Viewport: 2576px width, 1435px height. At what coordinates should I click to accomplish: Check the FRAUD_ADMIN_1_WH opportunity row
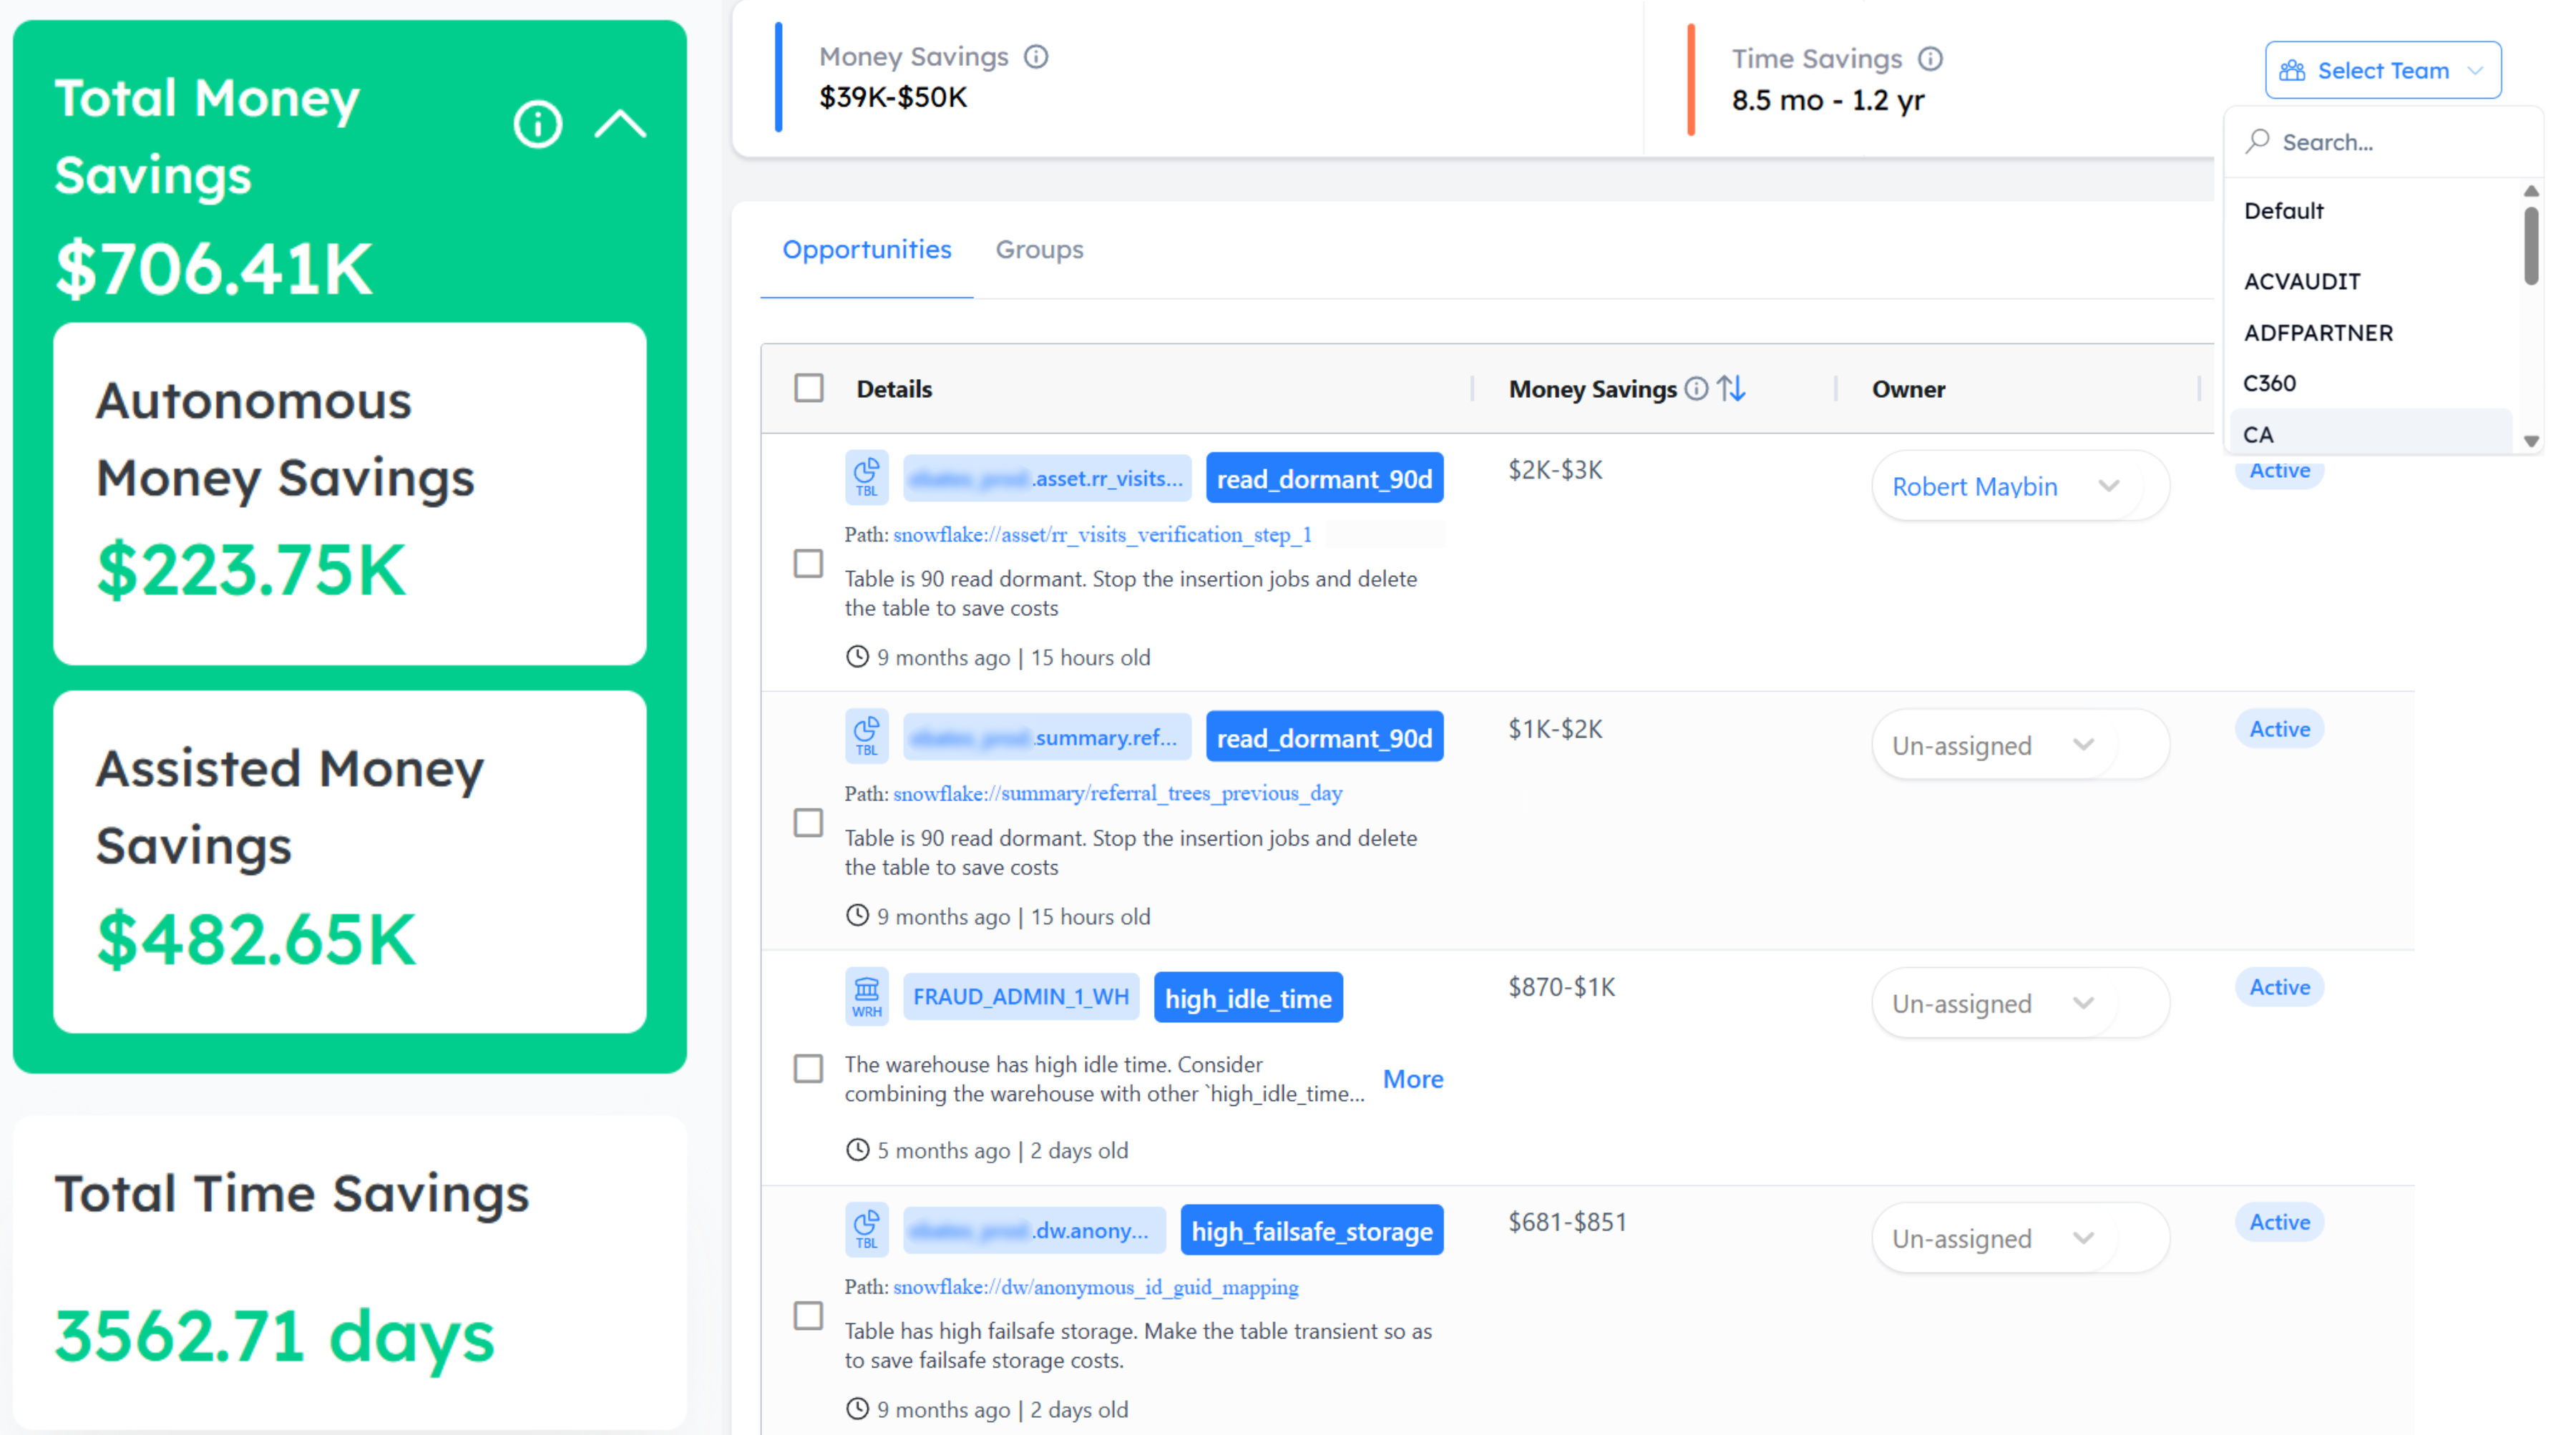807,1069
